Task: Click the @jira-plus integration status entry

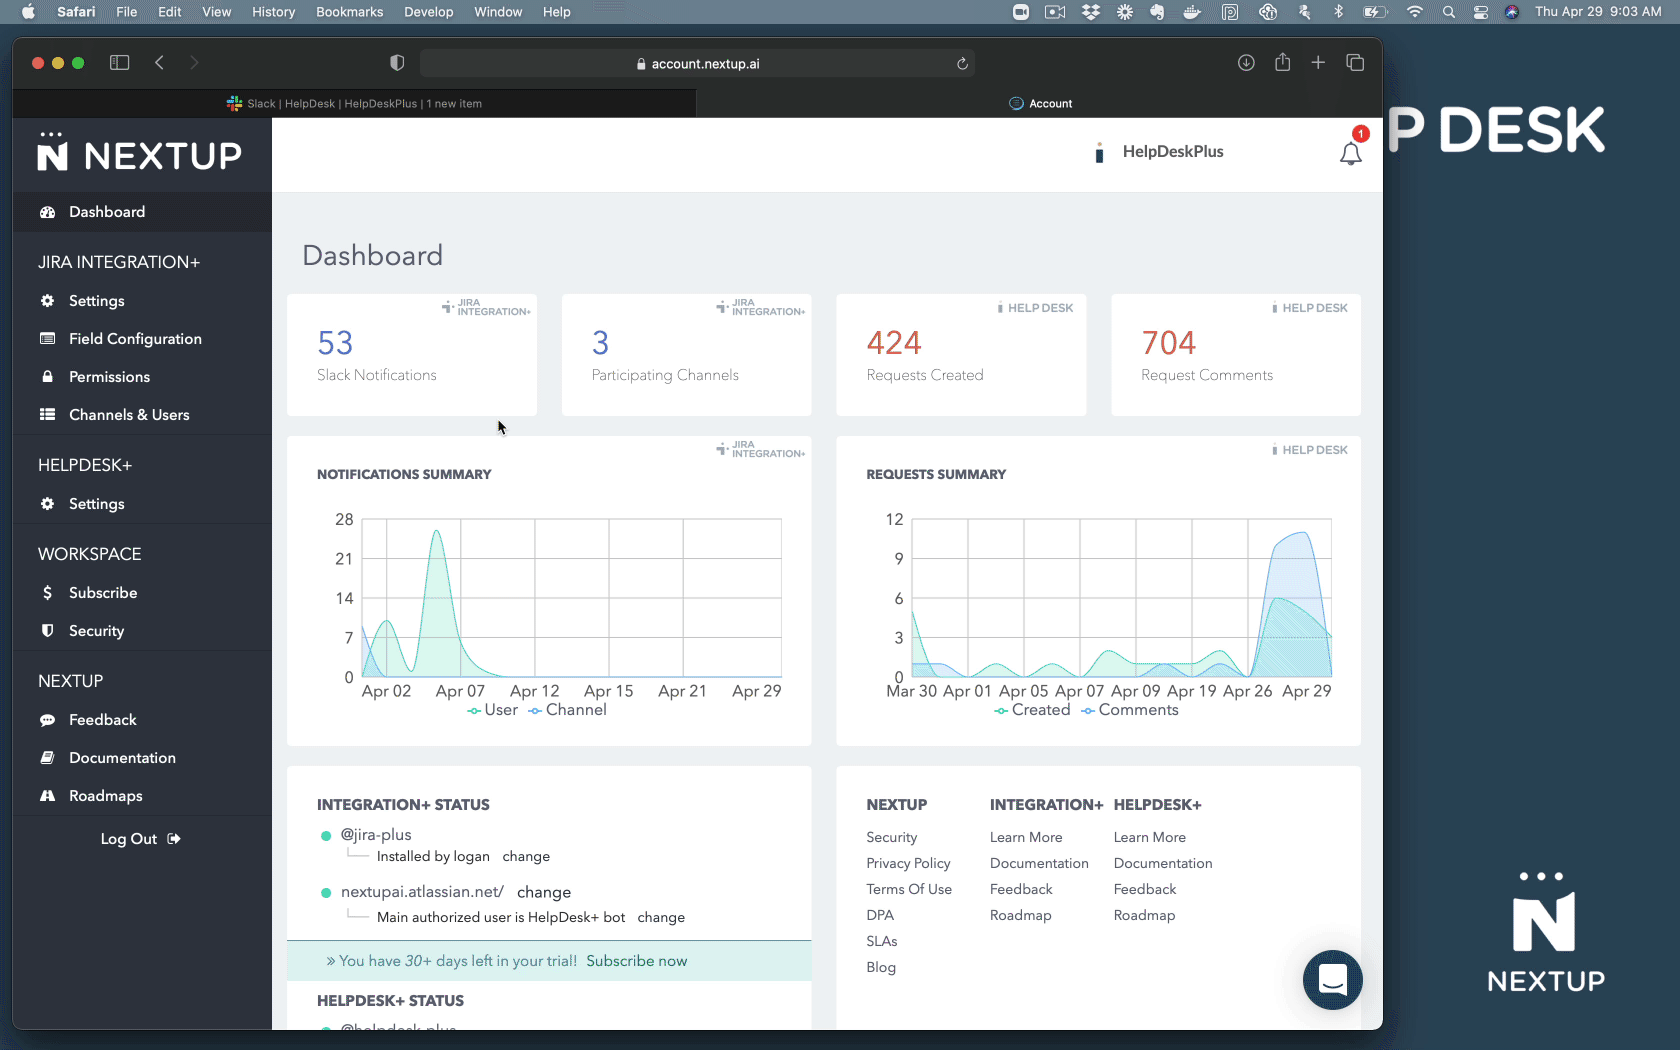Action: pyautogui.click(x=376, y=835)
